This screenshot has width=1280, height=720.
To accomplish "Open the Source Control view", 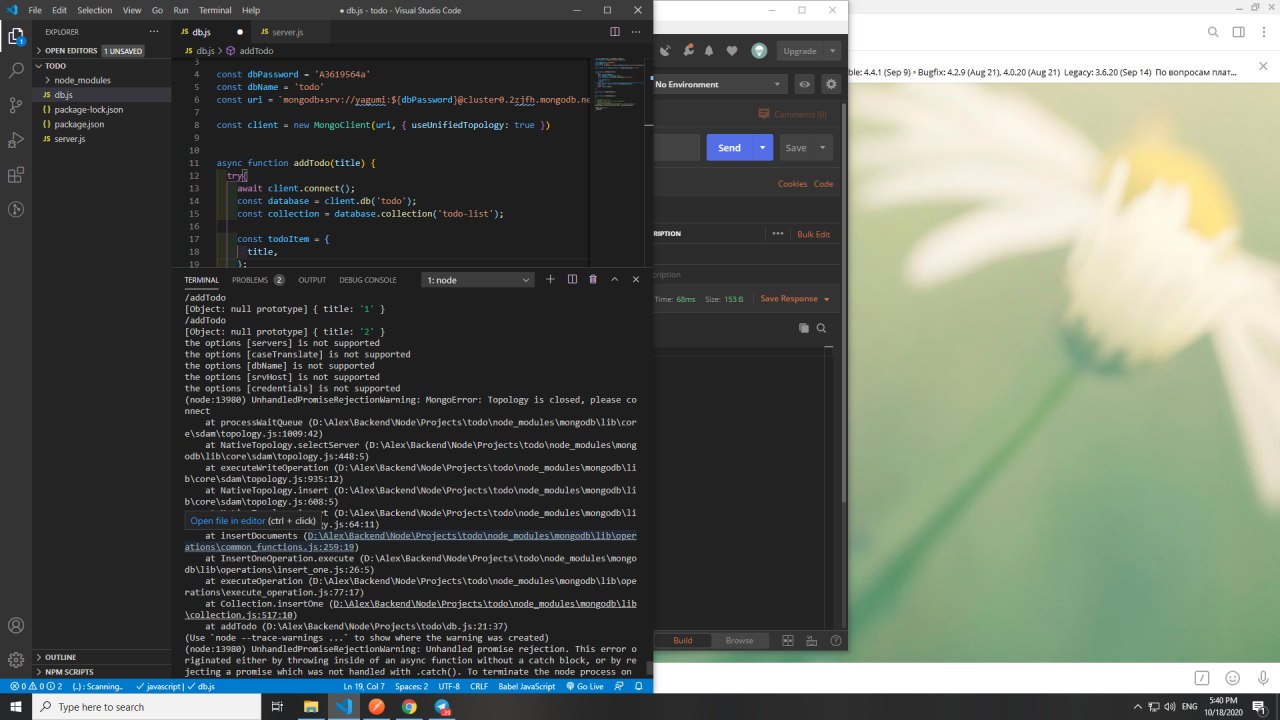I will click(16, 105).
